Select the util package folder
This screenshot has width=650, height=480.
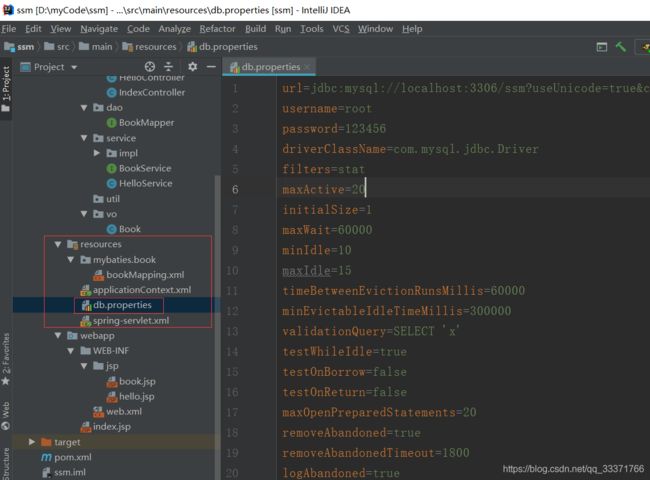pos(107,199)
